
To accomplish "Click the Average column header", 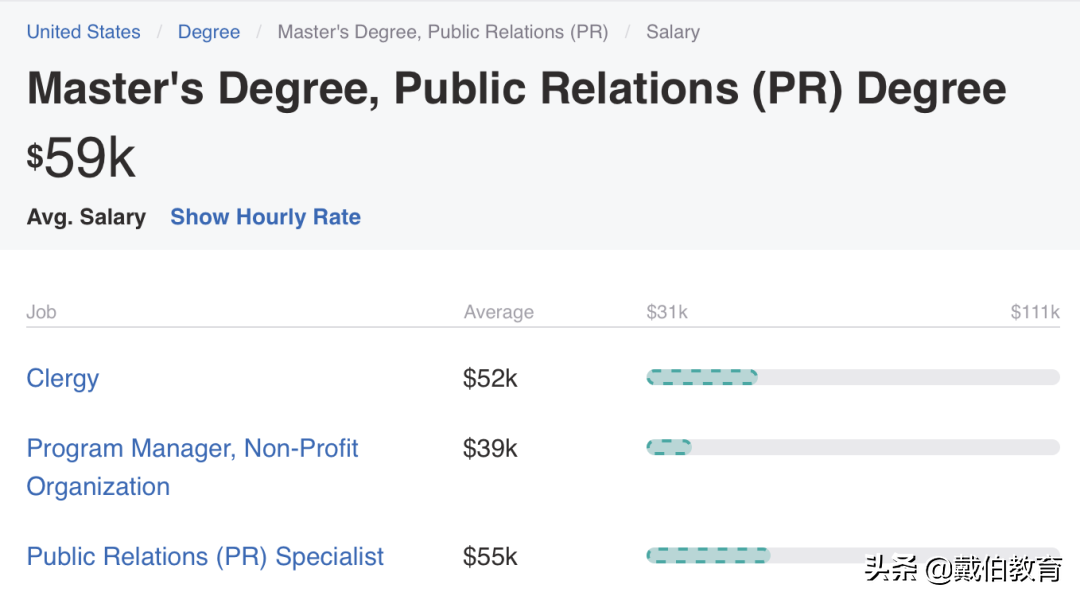I will (498, 312).
